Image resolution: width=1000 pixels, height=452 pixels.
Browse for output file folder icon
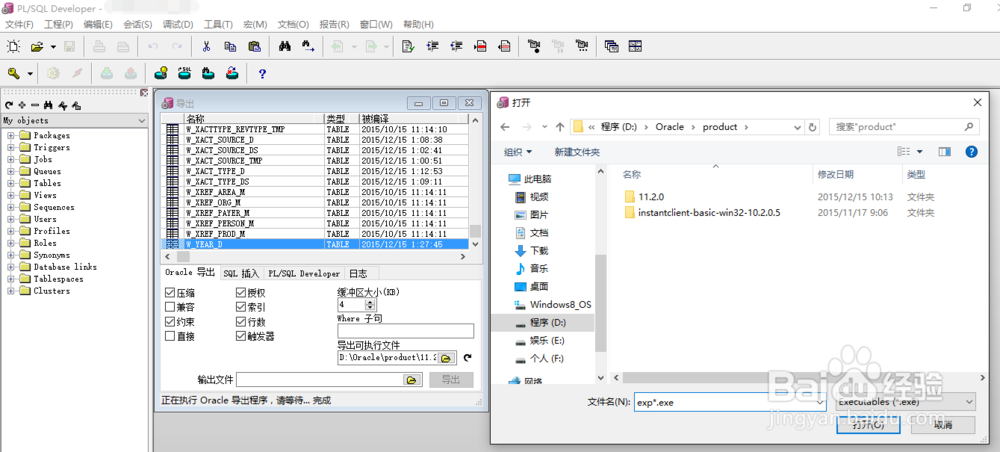coord(413,380)
